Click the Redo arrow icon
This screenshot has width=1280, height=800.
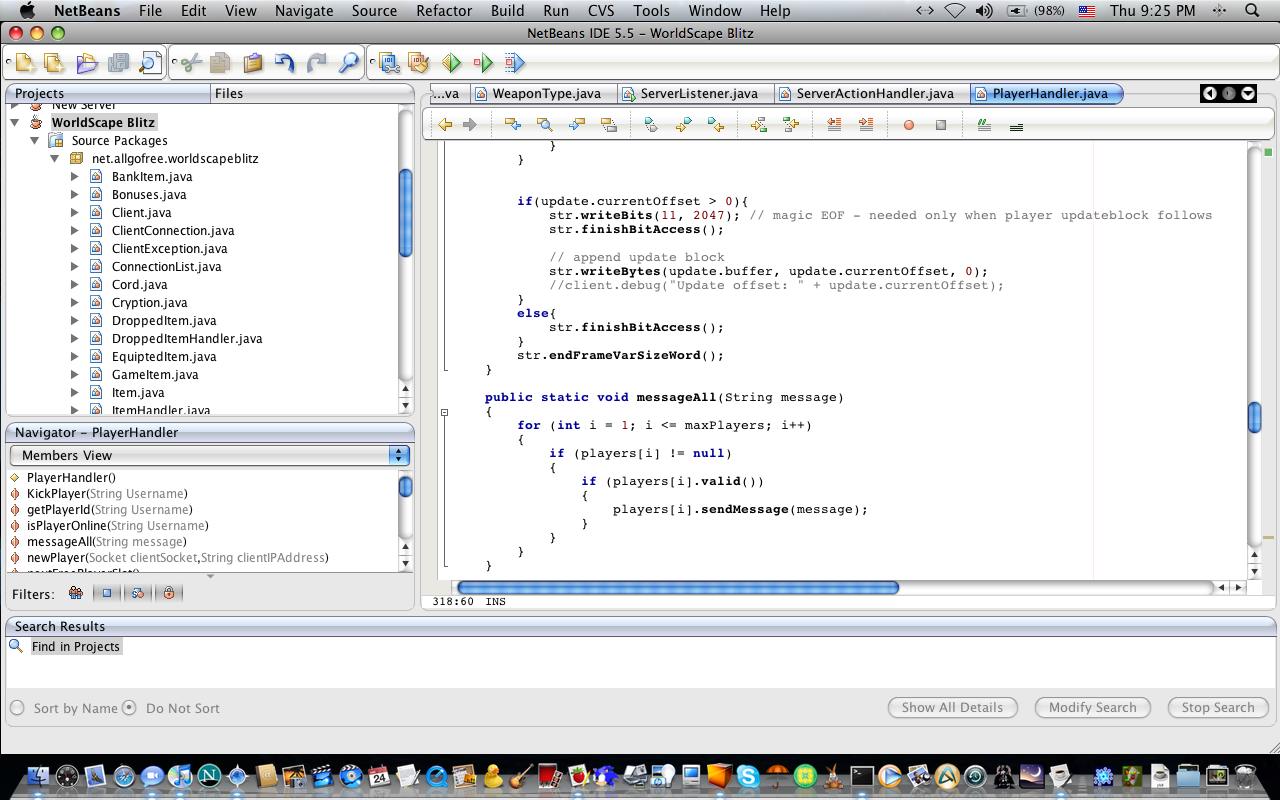pyautogui.click(x=317, y=63)
